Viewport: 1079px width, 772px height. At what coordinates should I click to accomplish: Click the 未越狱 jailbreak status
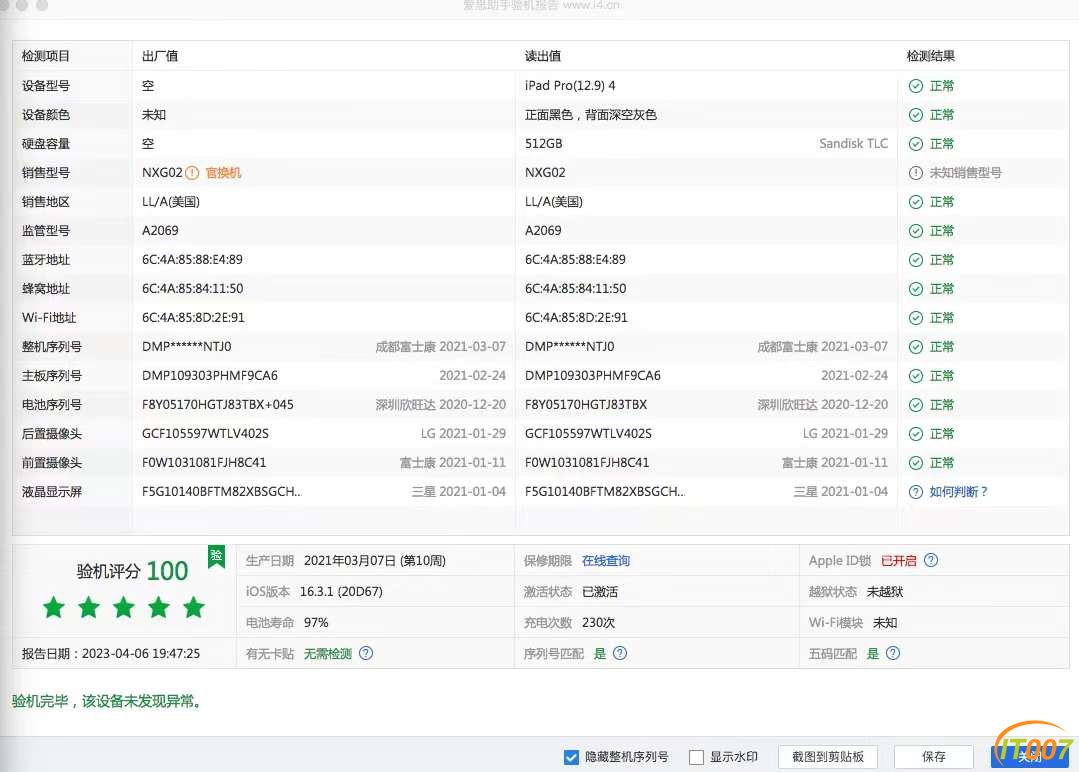885,592
